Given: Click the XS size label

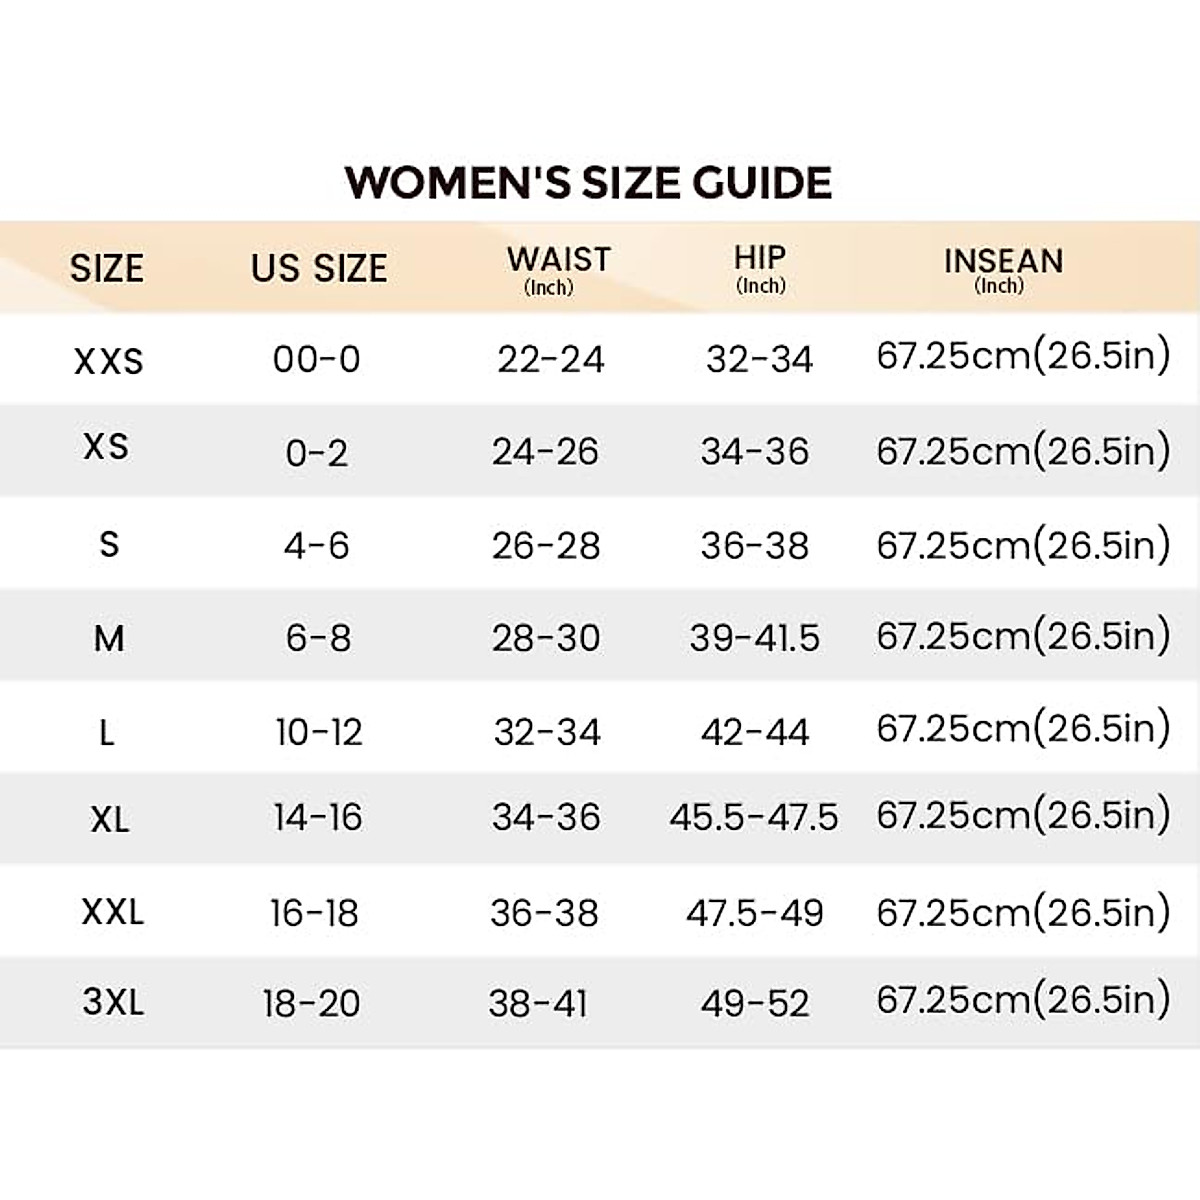Looking at the screenshot, I should tap(106, 446).
